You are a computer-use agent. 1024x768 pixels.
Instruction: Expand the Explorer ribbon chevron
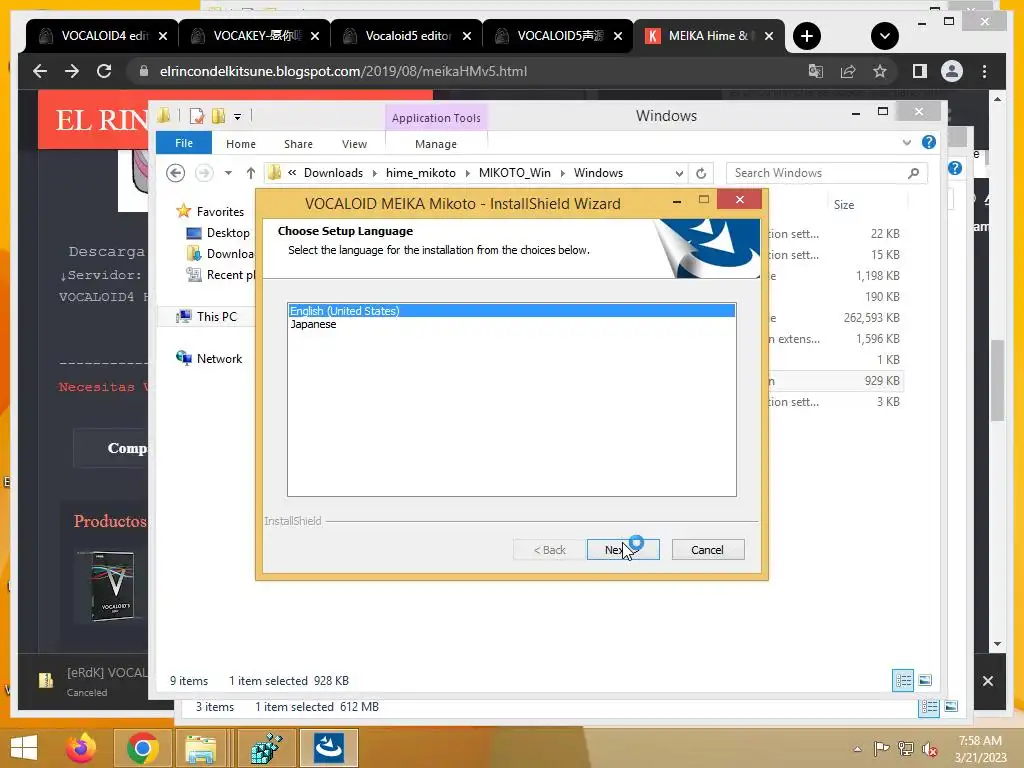tap(906, 142)
